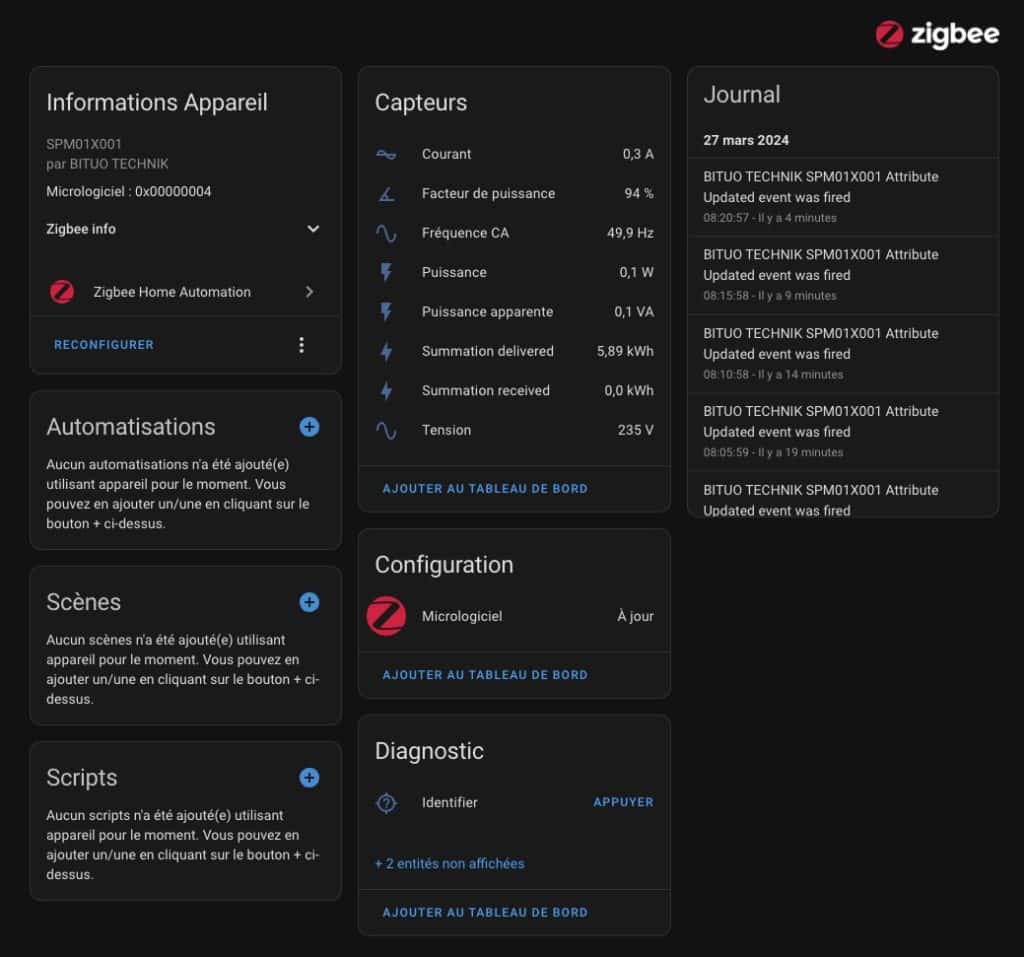Open the Tension sensor row
Screen dimensions: 1024x957
[513, 430]
